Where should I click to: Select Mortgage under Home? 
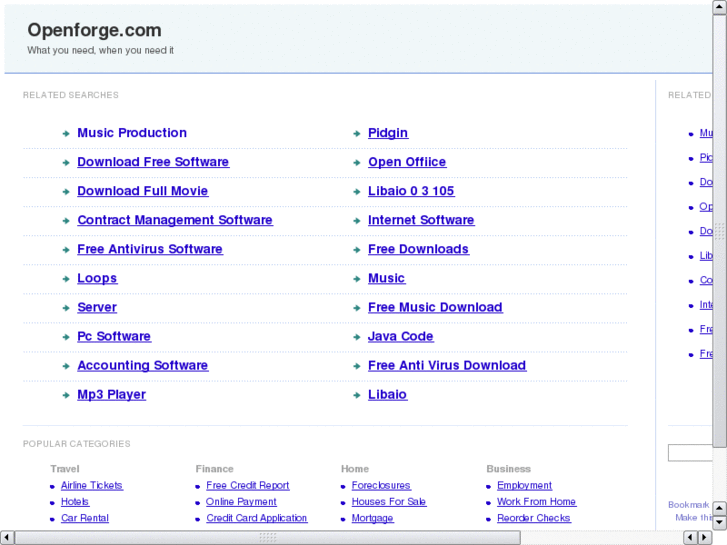click(372, 518)
